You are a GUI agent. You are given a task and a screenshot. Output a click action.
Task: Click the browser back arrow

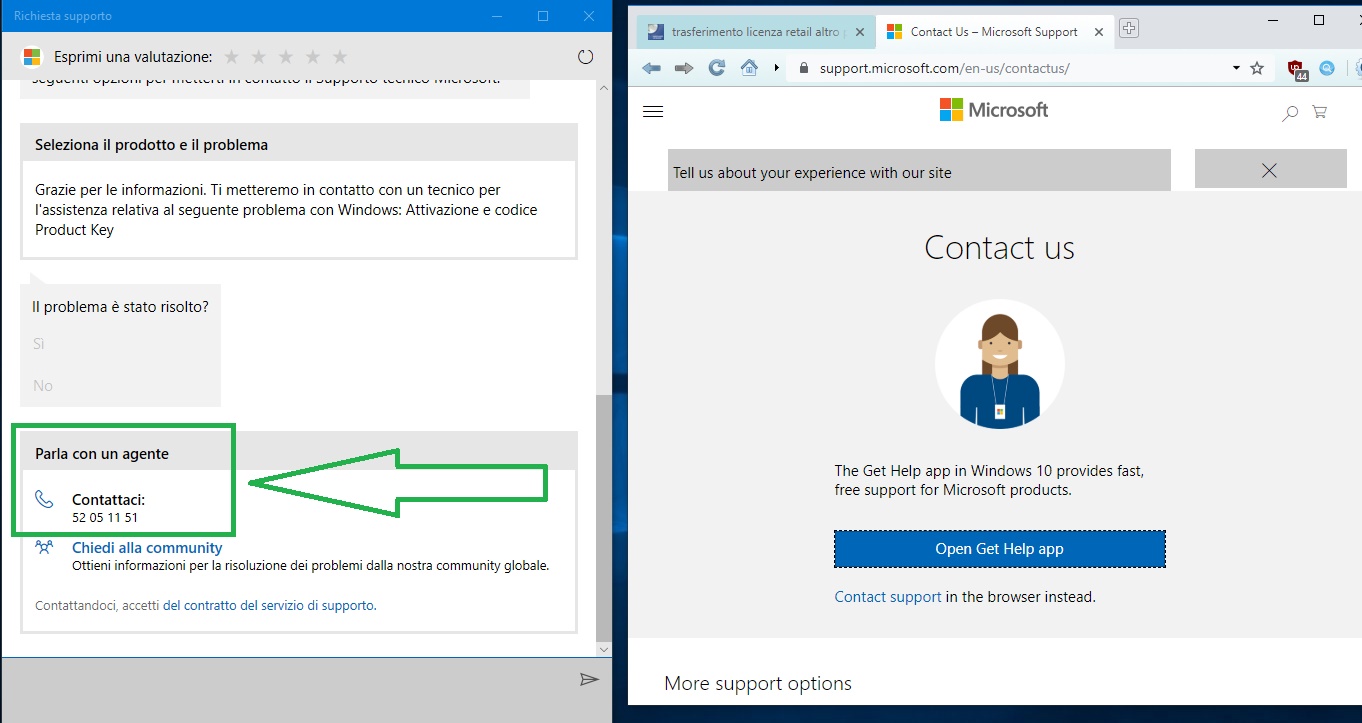652,68
